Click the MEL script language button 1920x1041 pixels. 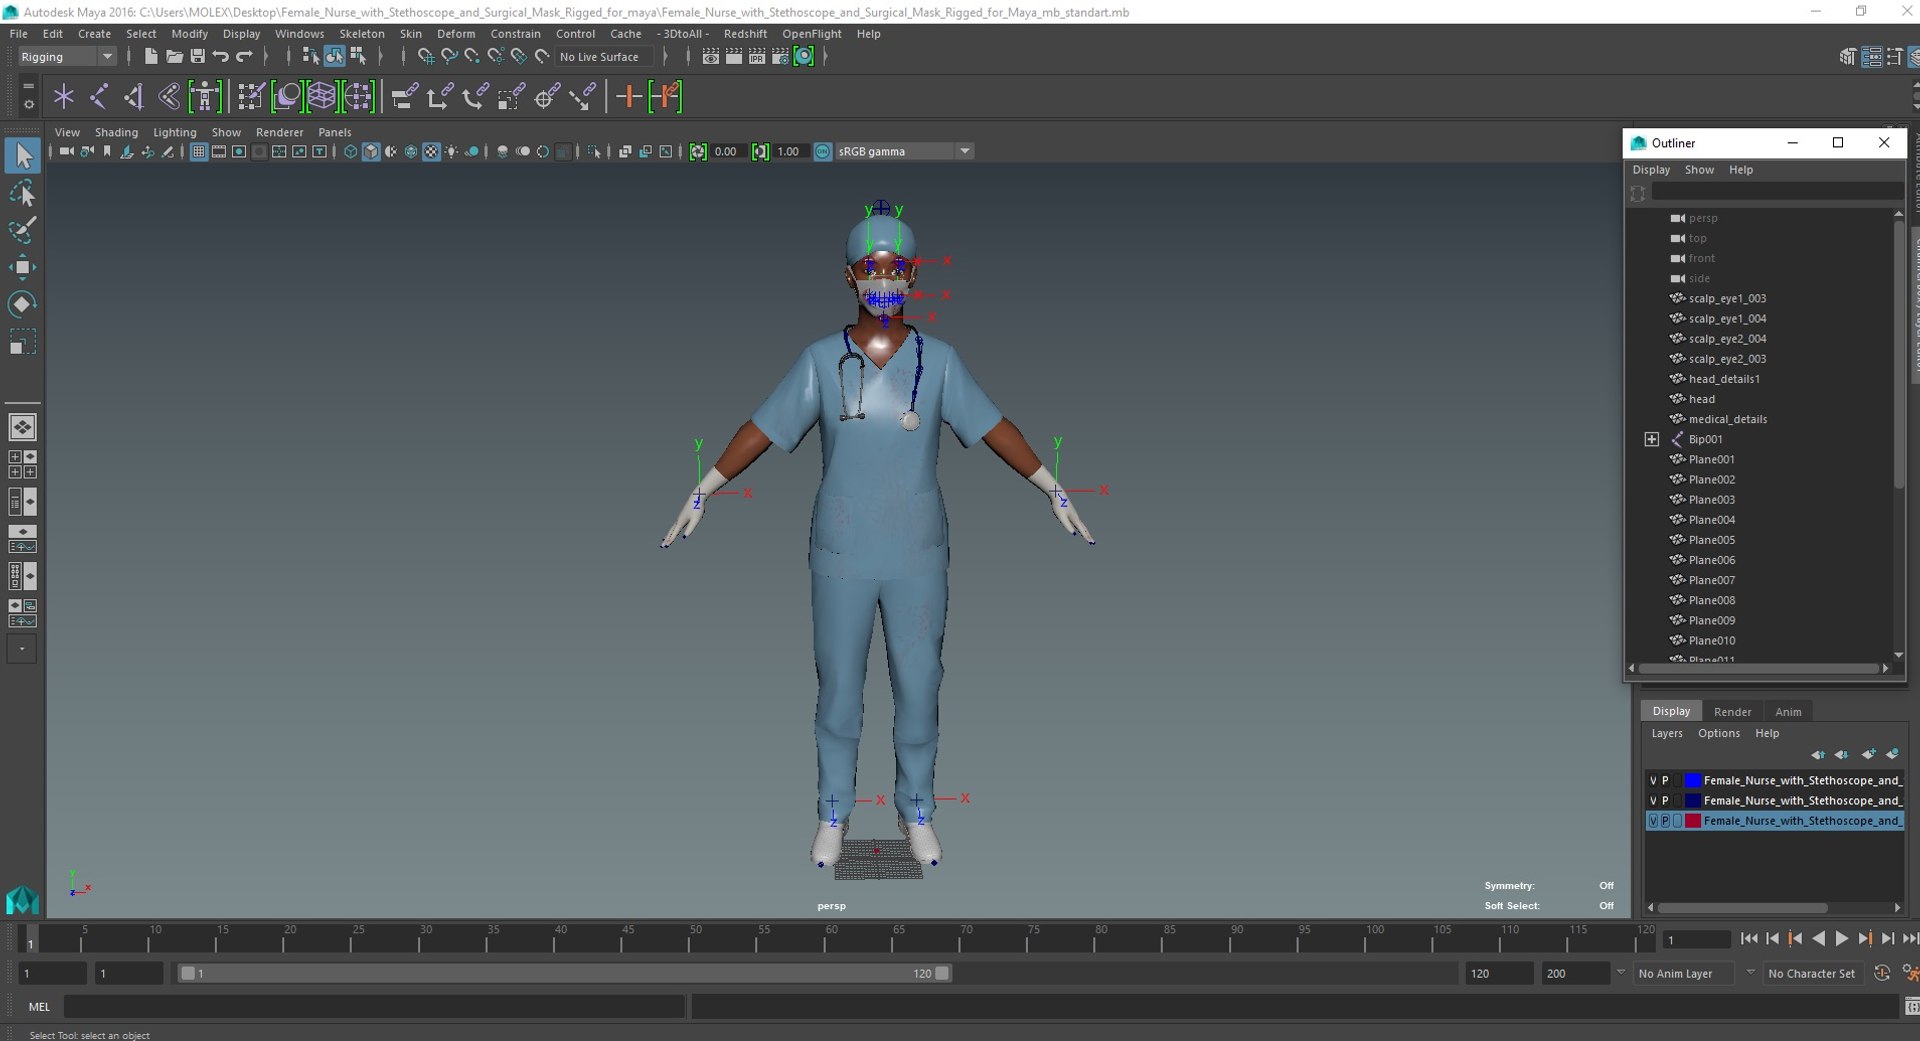pyautogui.click(x=39, y=1007)
